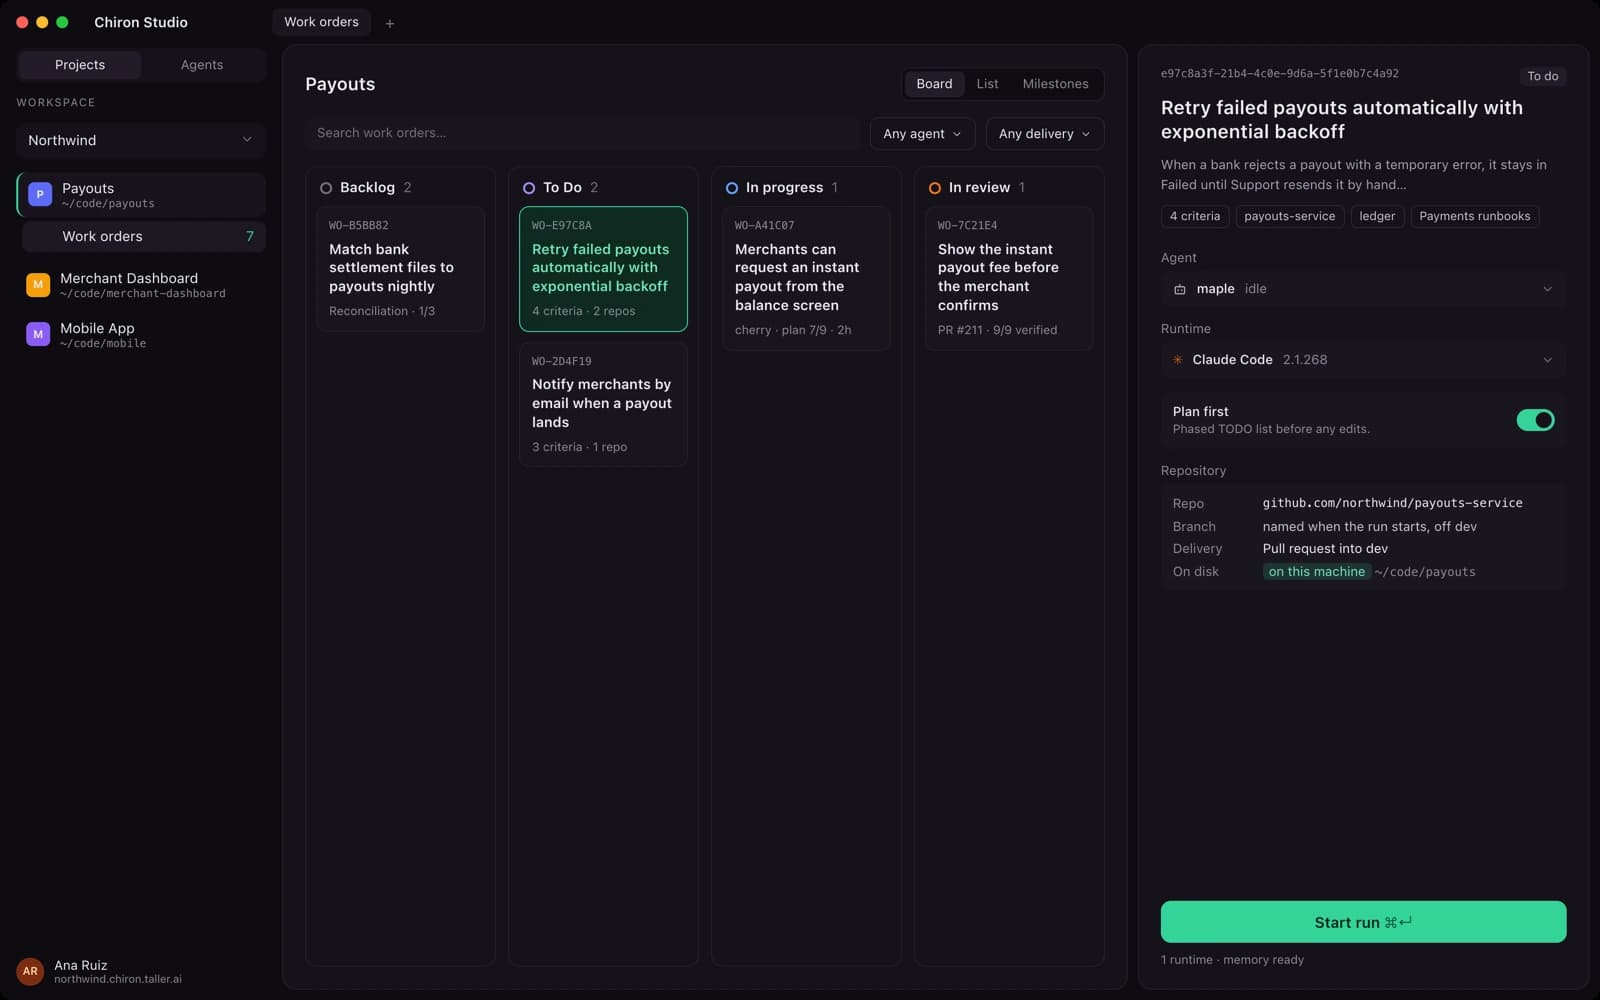The width and height of the screenshot is (1600, 1000).
Task: Click the work order ID e97c8a3f text
Action: coord(1279,74)
